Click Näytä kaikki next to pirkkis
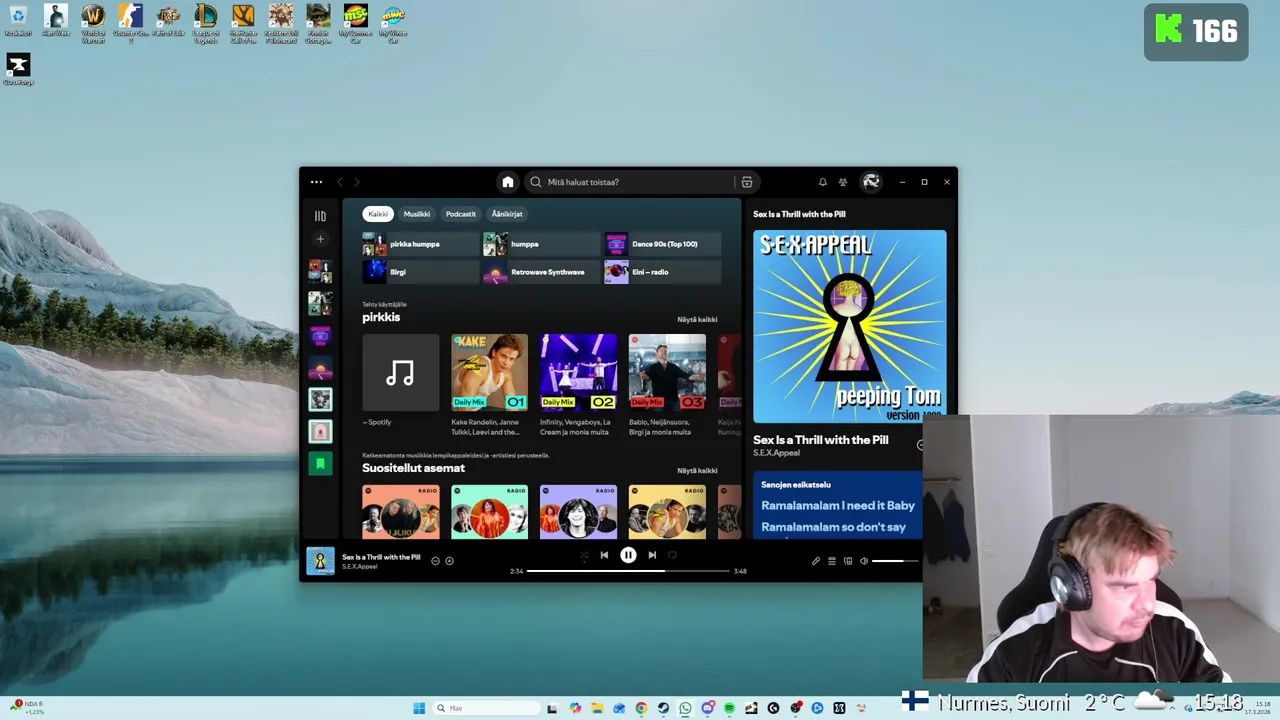The width and height of the screenshot is (1280, 720). point(697,319)
